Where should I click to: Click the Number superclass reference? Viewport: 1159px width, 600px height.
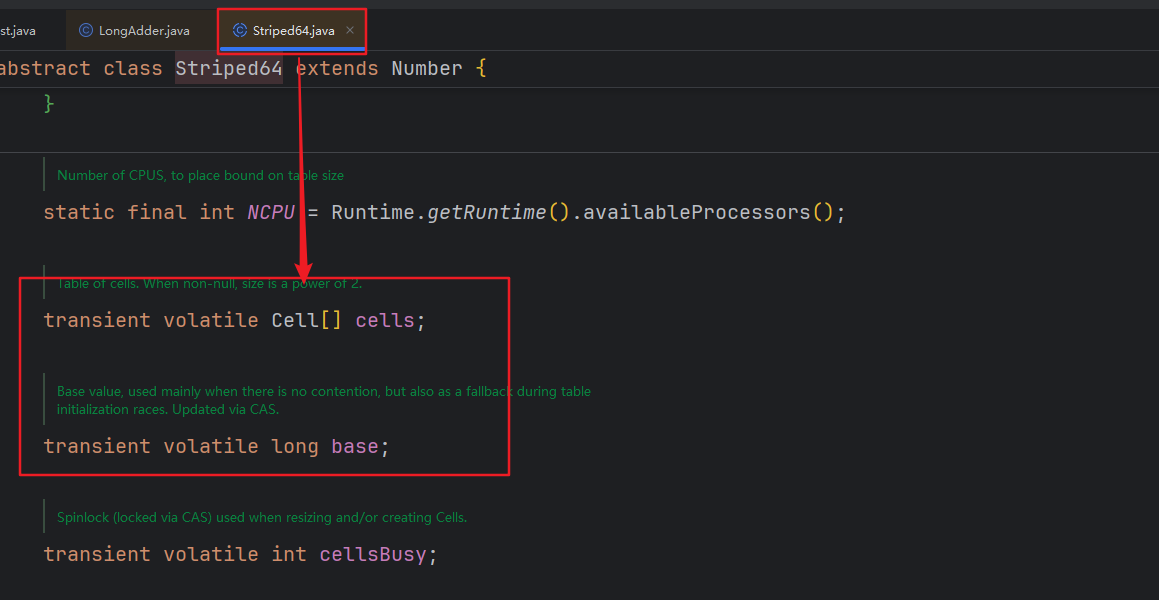click(426, 69)
